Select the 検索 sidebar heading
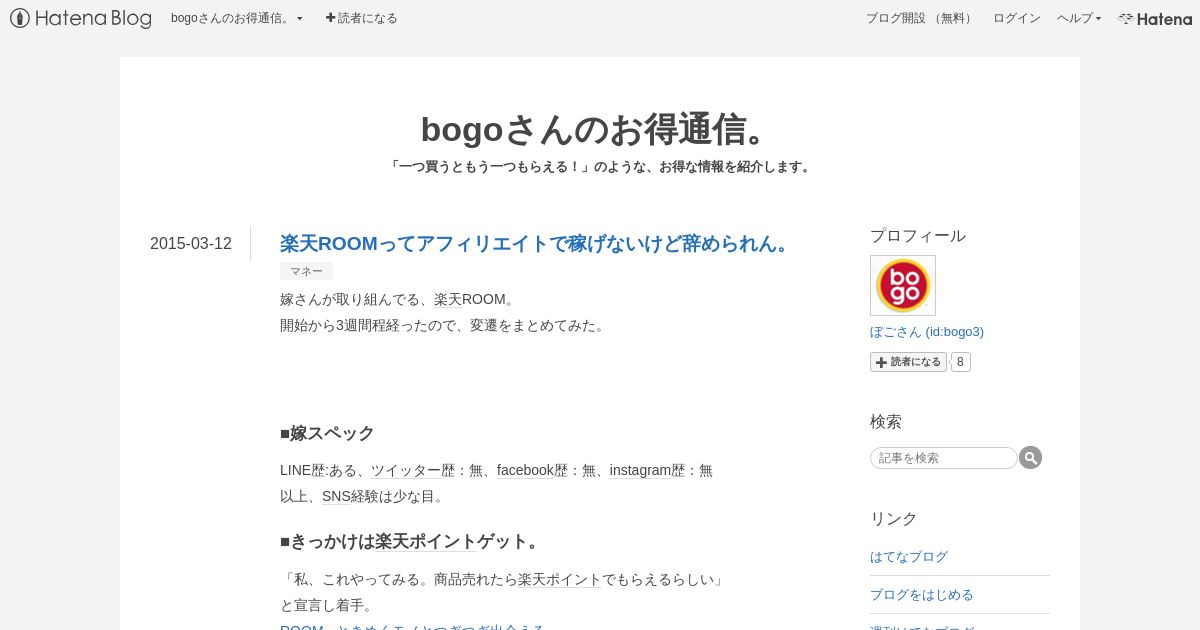Viewport: 1200px width, 630px height. (886, 422)
